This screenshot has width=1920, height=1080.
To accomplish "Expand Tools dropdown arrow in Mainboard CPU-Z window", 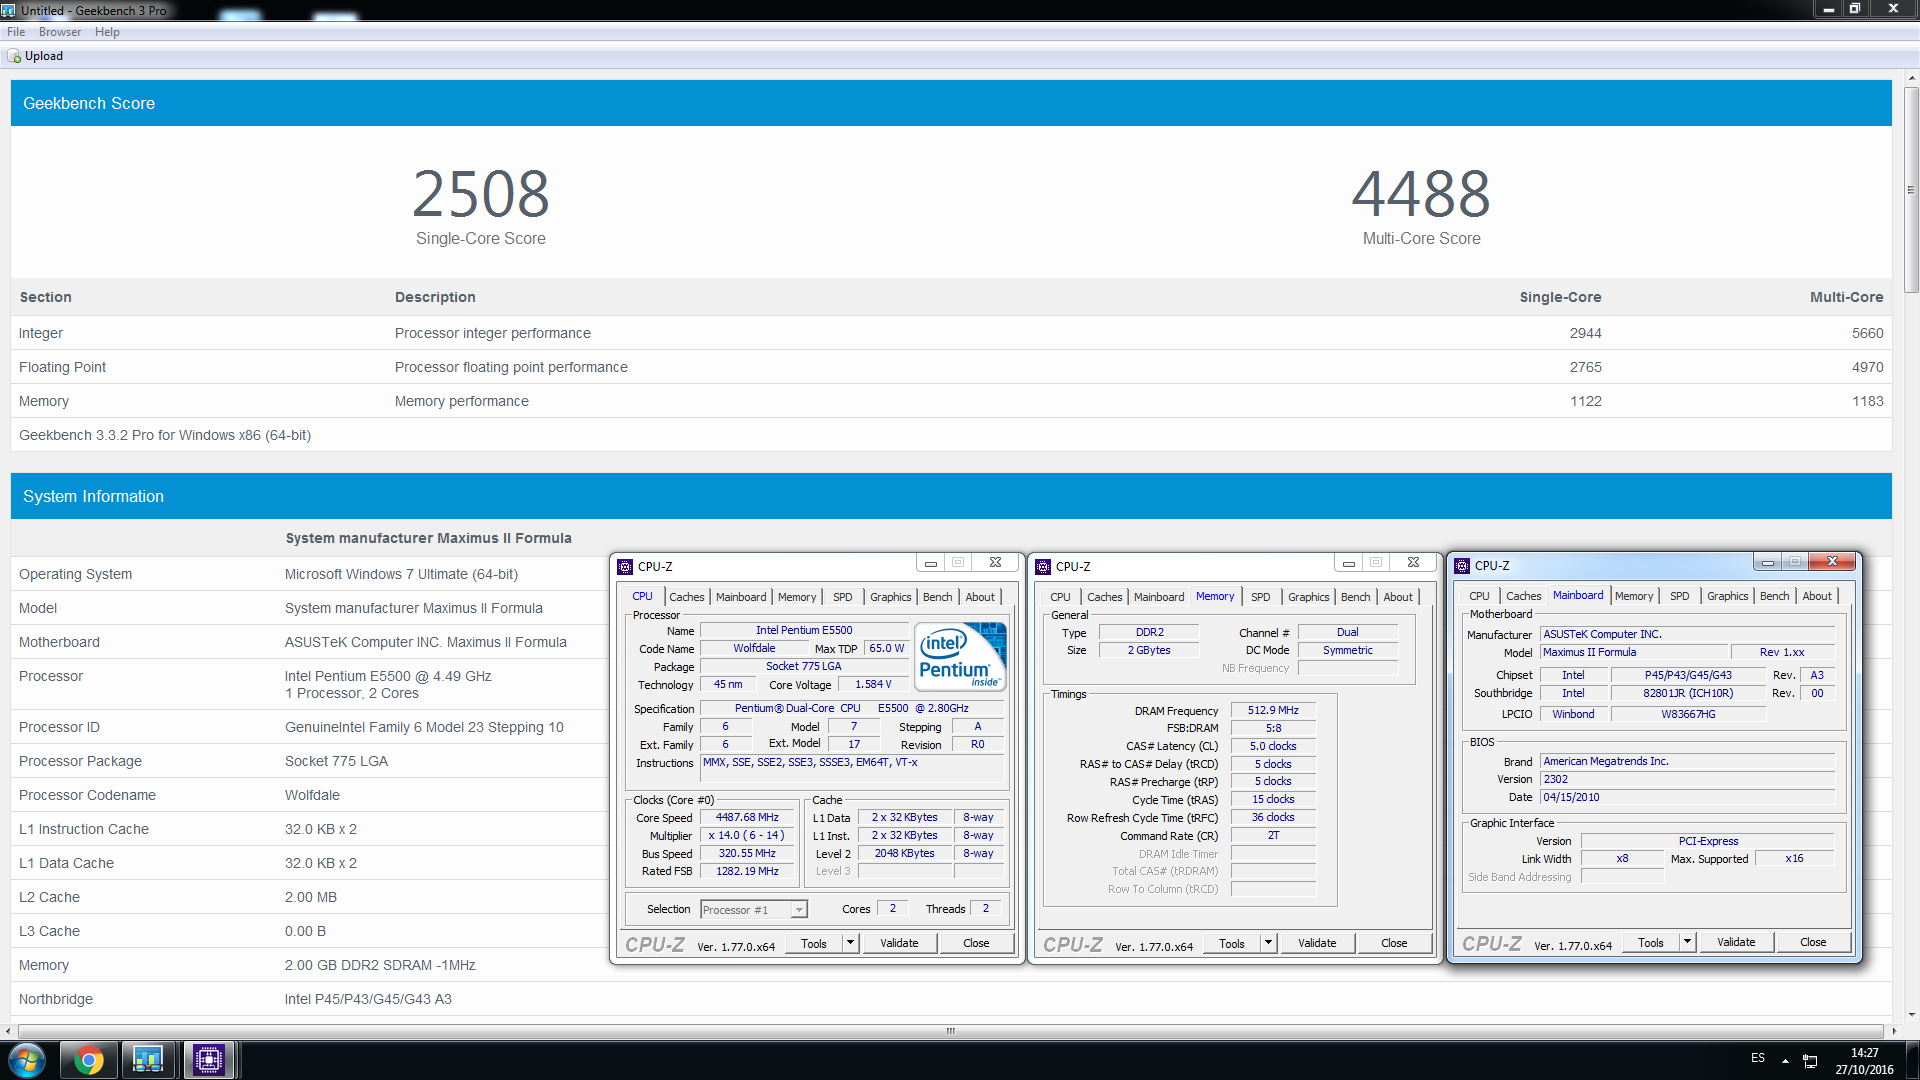I will coord(1687,942).
